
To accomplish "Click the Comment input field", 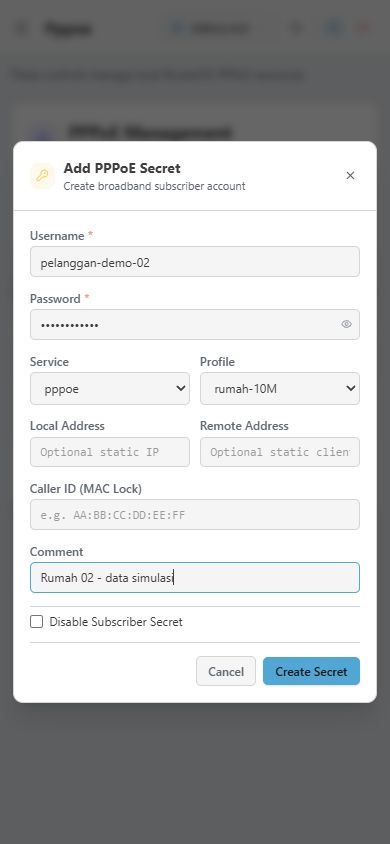I will 195,578.
